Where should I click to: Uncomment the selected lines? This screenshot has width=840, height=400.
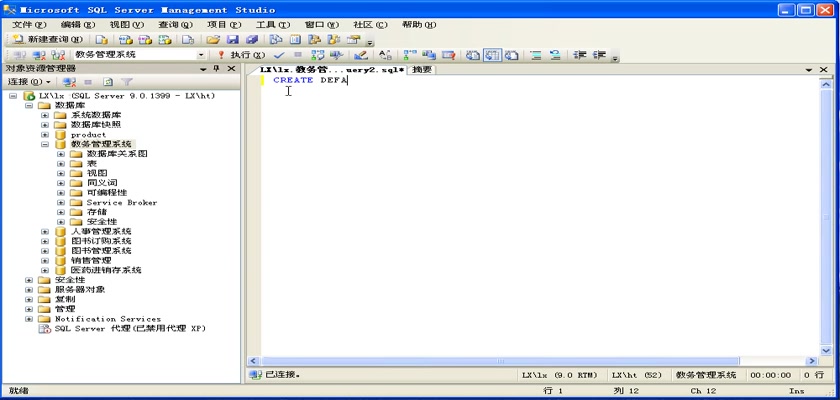555,55
